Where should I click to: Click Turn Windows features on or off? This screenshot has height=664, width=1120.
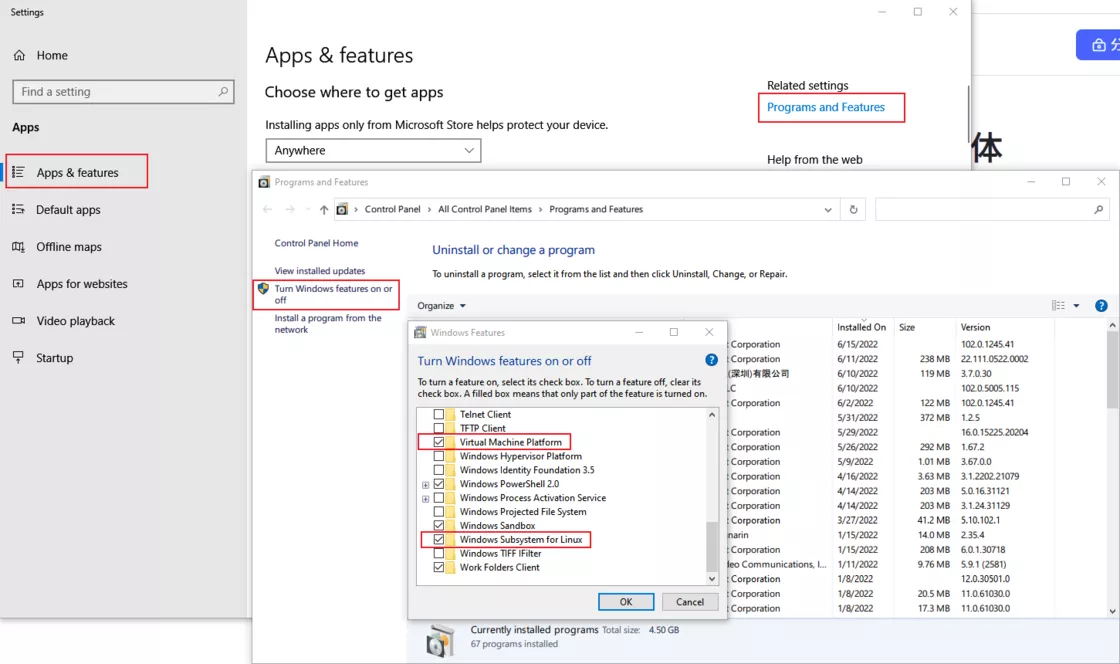(334, 294)
